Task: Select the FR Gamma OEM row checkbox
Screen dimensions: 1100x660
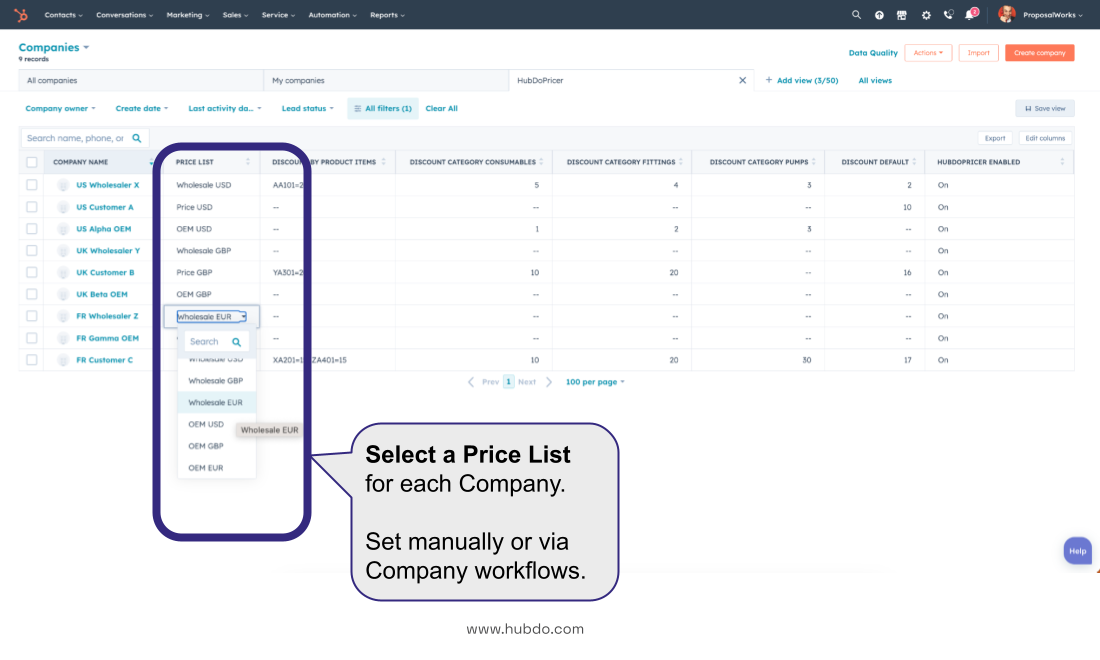Action: [x=32, y=338]
